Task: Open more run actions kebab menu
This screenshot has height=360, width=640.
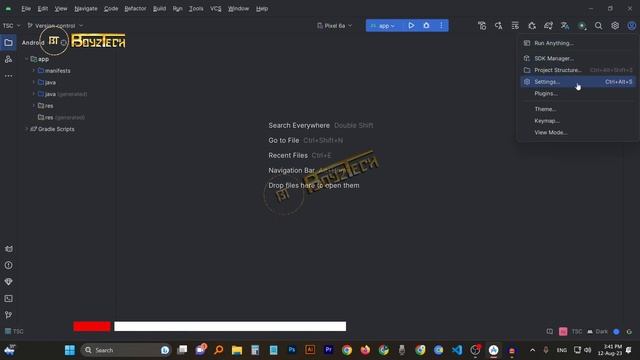Action: (441, 25)
